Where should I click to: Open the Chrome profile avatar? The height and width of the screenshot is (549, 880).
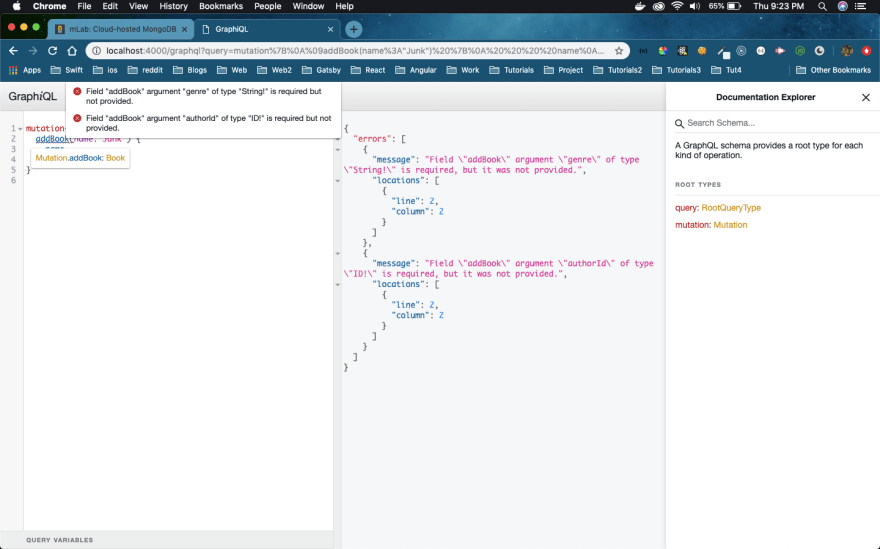pyautogui.click(x=847, y=51)
